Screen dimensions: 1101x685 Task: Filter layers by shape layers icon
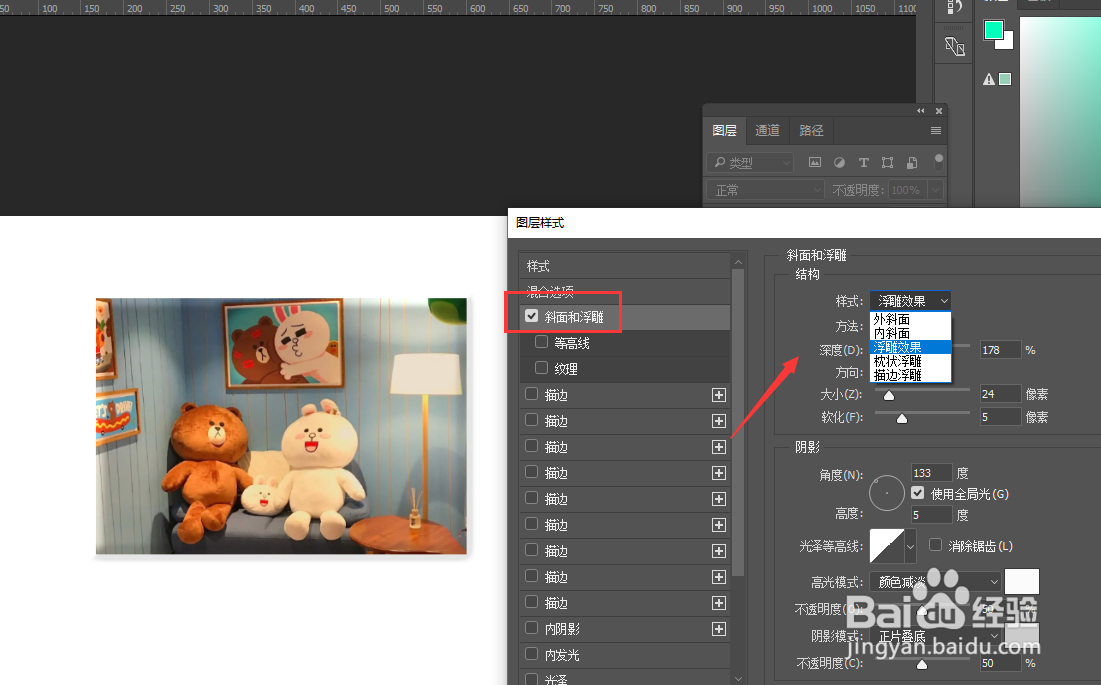click(x=888, y=162)
